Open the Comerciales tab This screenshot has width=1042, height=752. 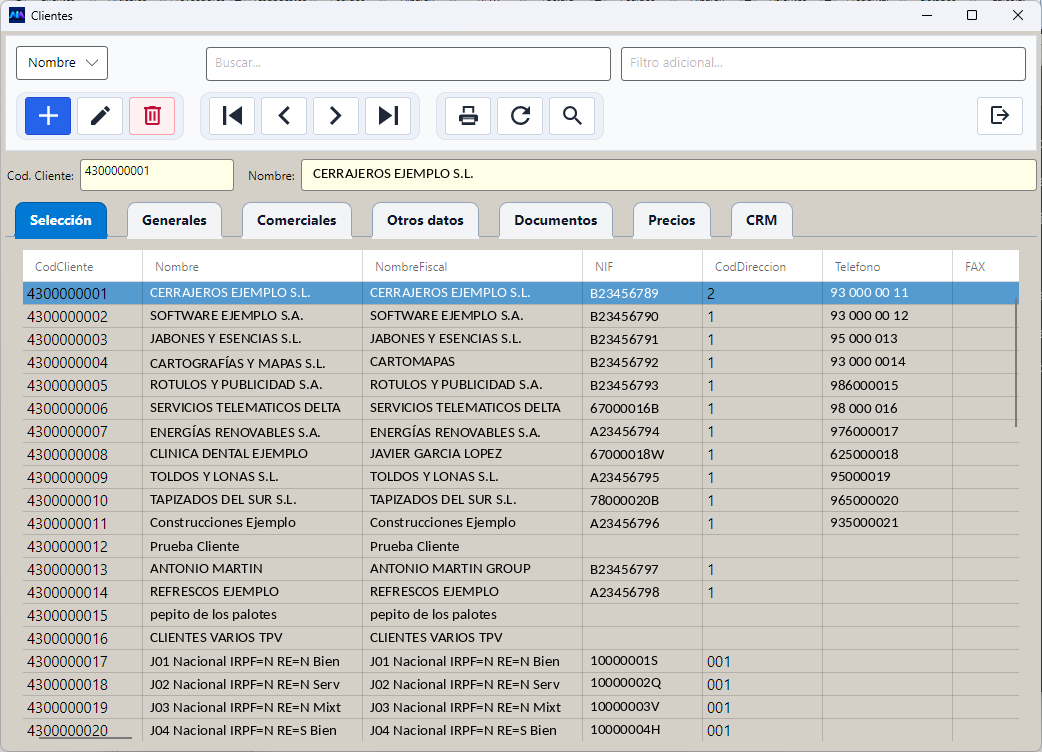[x=296, y=220]
